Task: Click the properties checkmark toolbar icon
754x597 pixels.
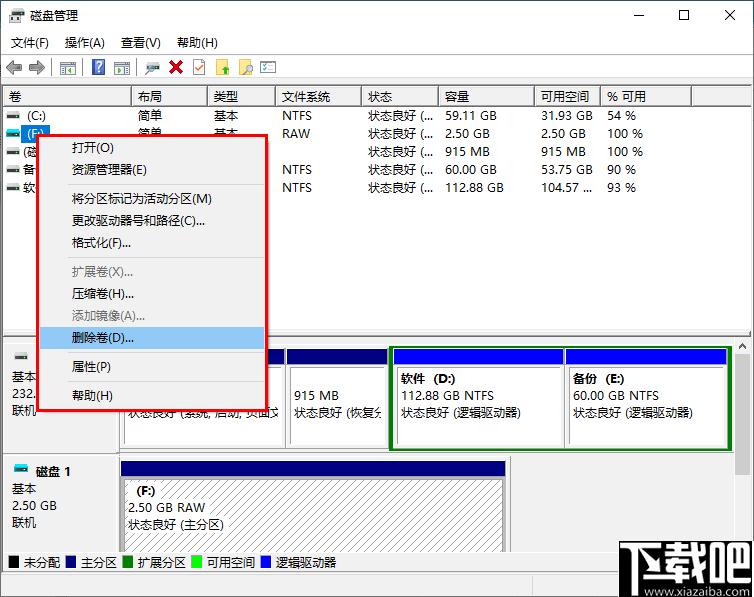Action: pyautogui.click(x=199, y=67)
